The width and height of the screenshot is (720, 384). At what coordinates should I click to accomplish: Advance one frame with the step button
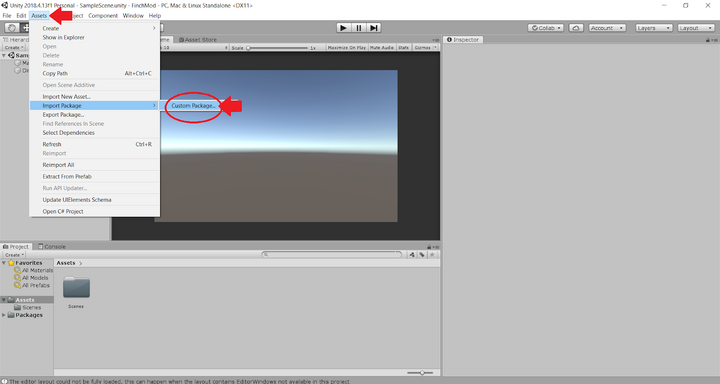374,28
